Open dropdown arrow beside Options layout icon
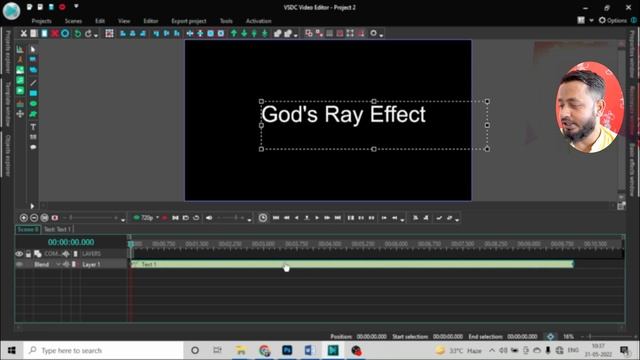Image resolution: width=640 pixels, height=360 pixels. (591, 20)
